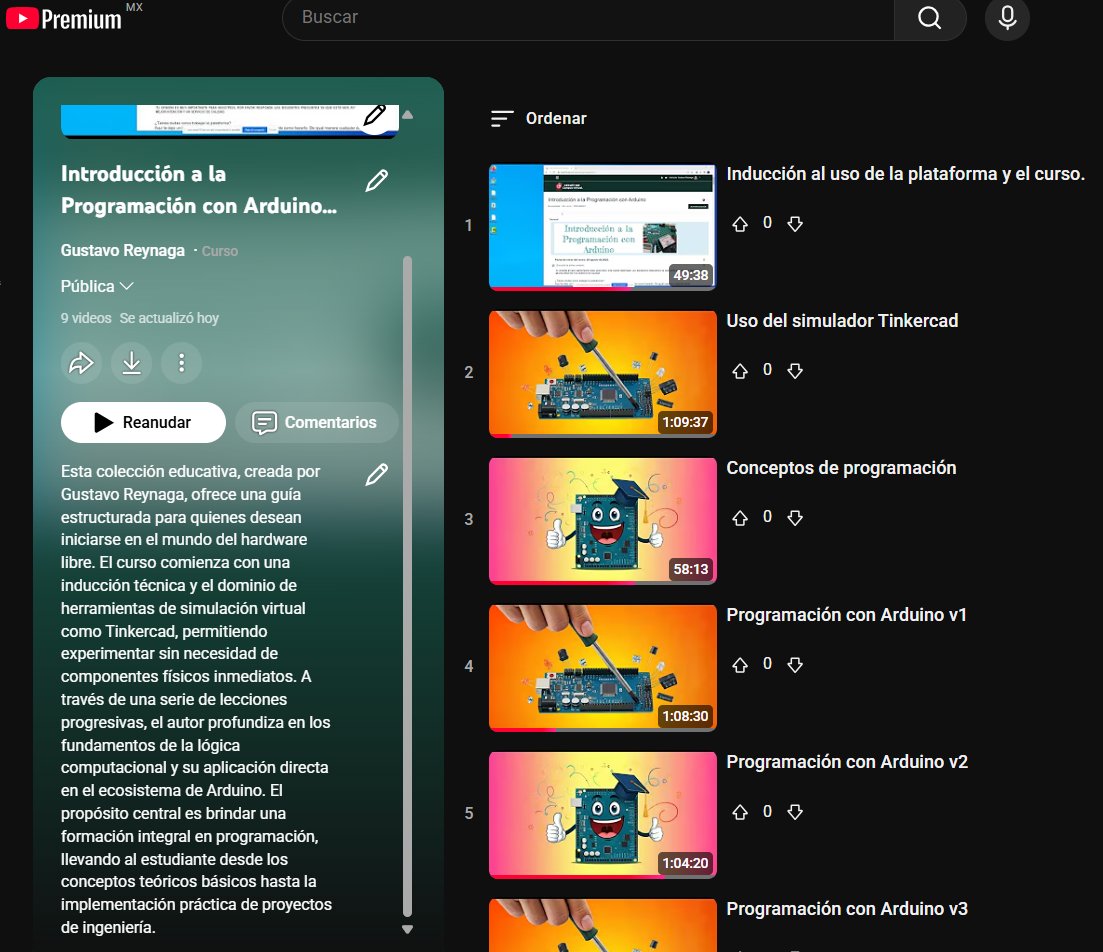Click the magnifying glass search button
Viewport: 1103px width, 952px height.
click(x=929, y=18)
